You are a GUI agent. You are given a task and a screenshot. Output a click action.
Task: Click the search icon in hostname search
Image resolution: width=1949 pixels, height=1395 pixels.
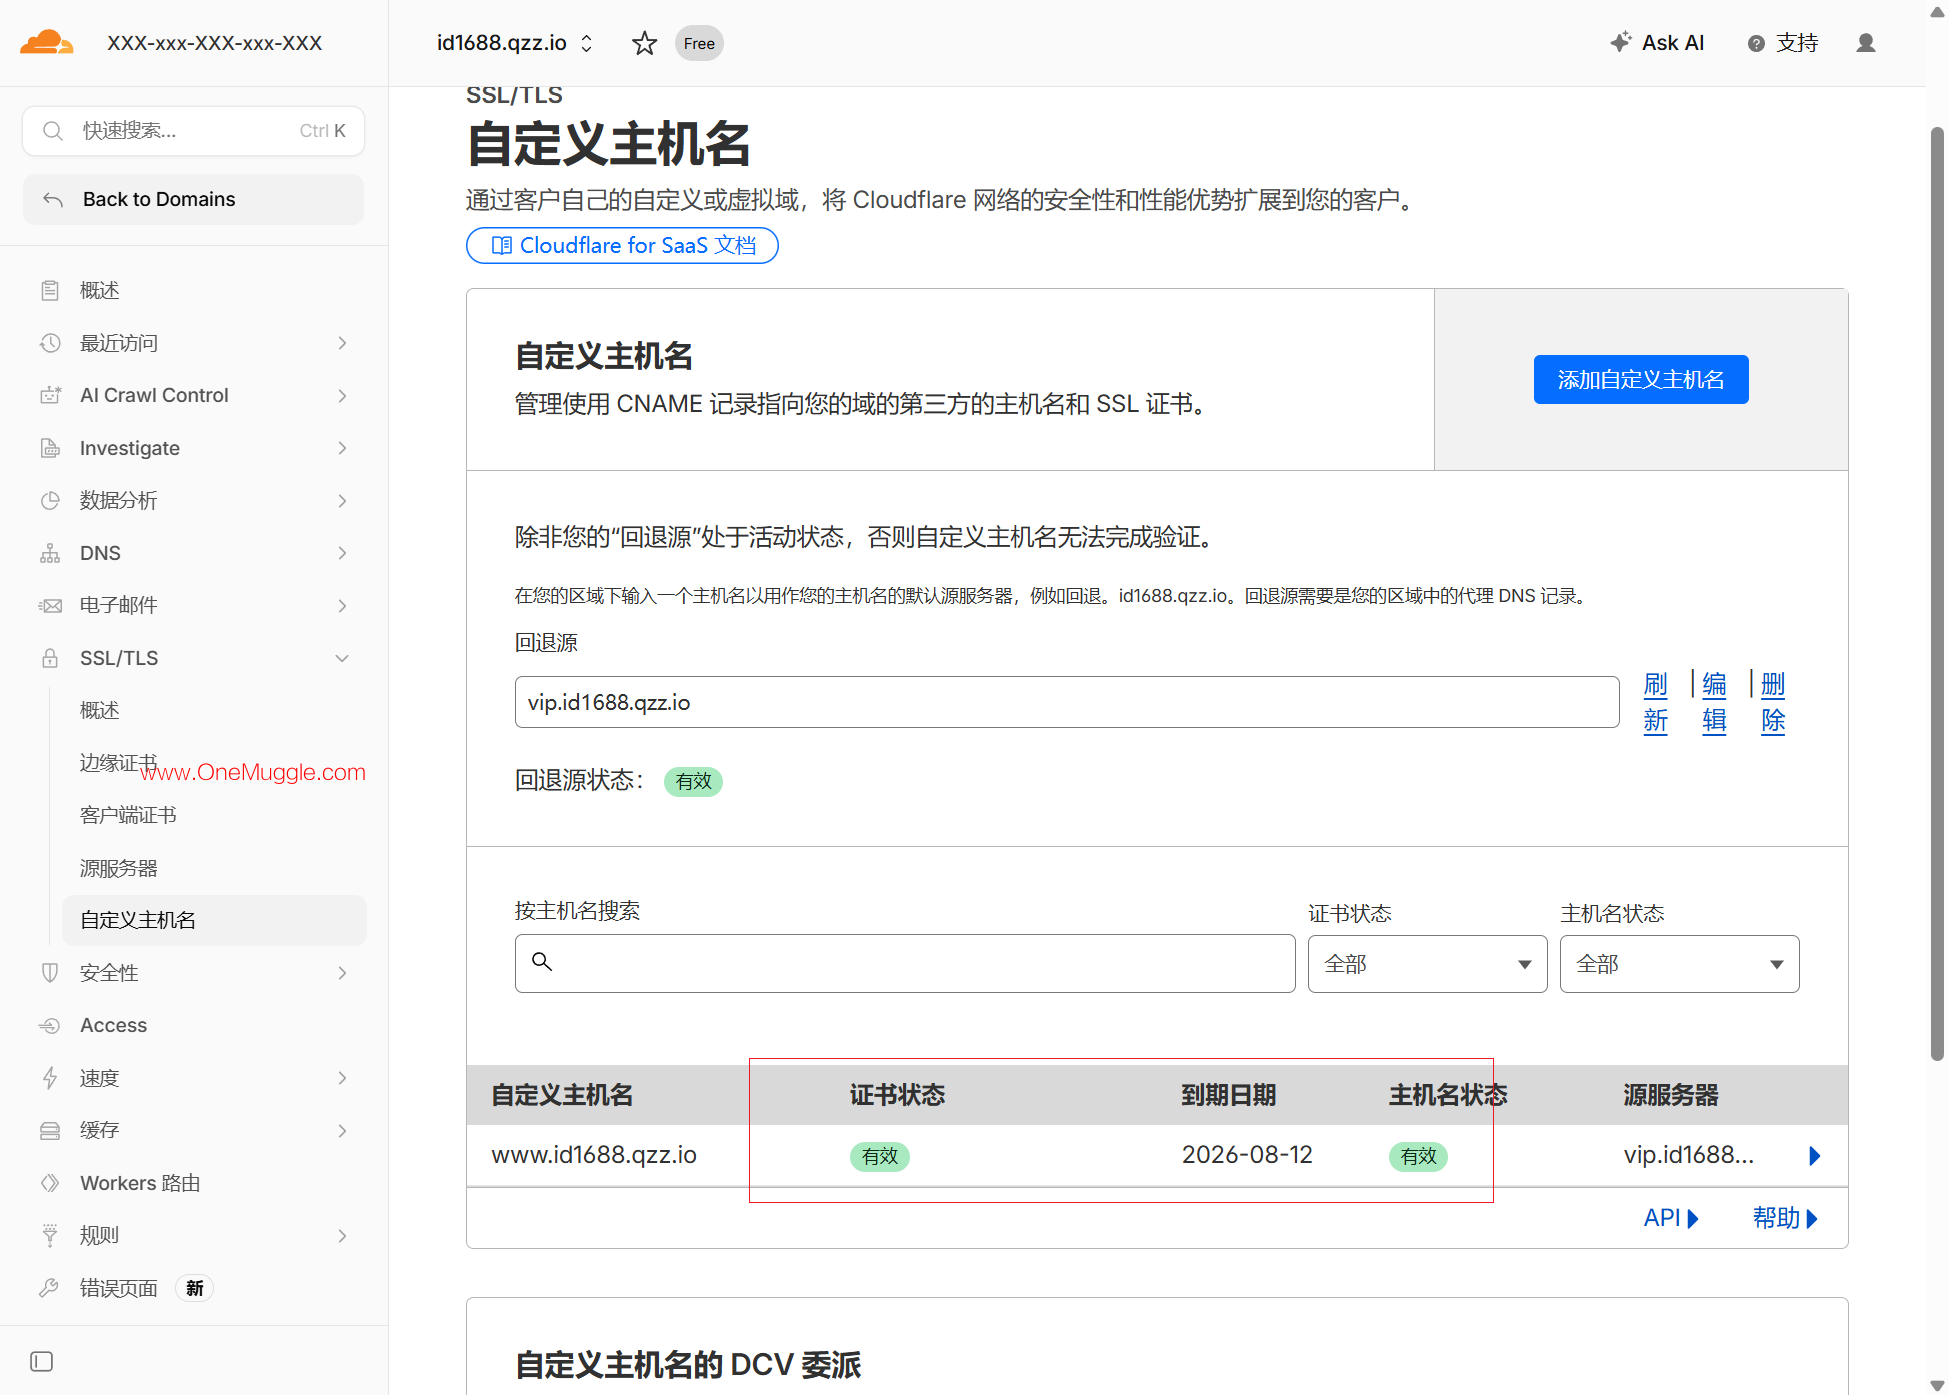click(x=542, y=962)
